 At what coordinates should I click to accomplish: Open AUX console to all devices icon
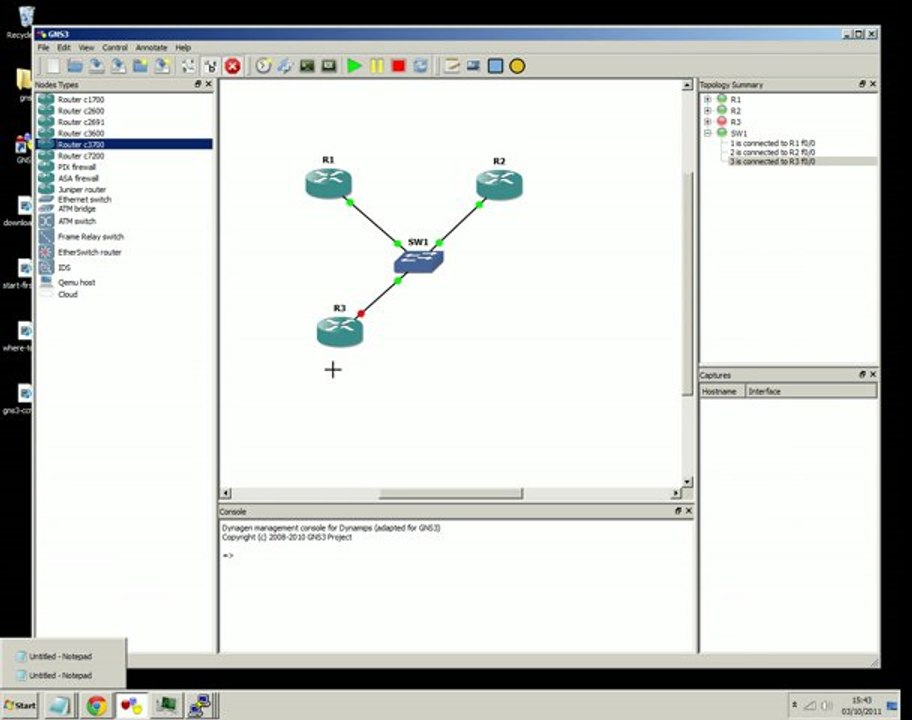[329, 66]
